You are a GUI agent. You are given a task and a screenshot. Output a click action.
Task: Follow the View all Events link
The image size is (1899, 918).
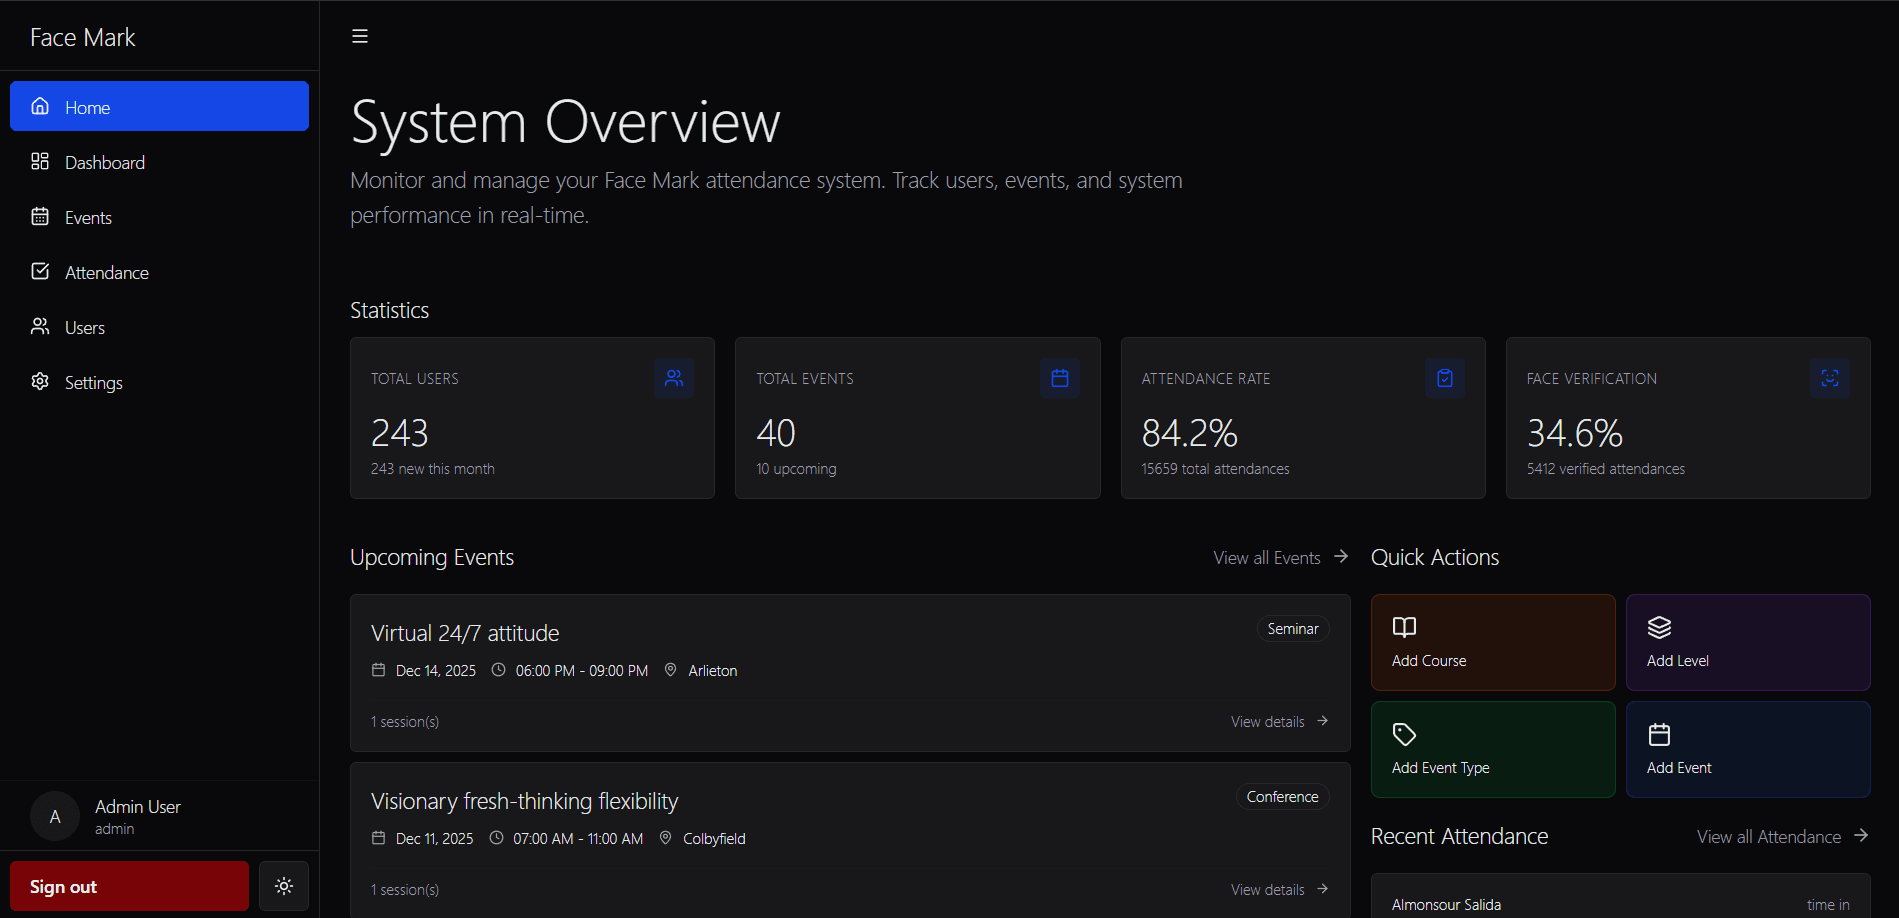[x=1280, y=558]
